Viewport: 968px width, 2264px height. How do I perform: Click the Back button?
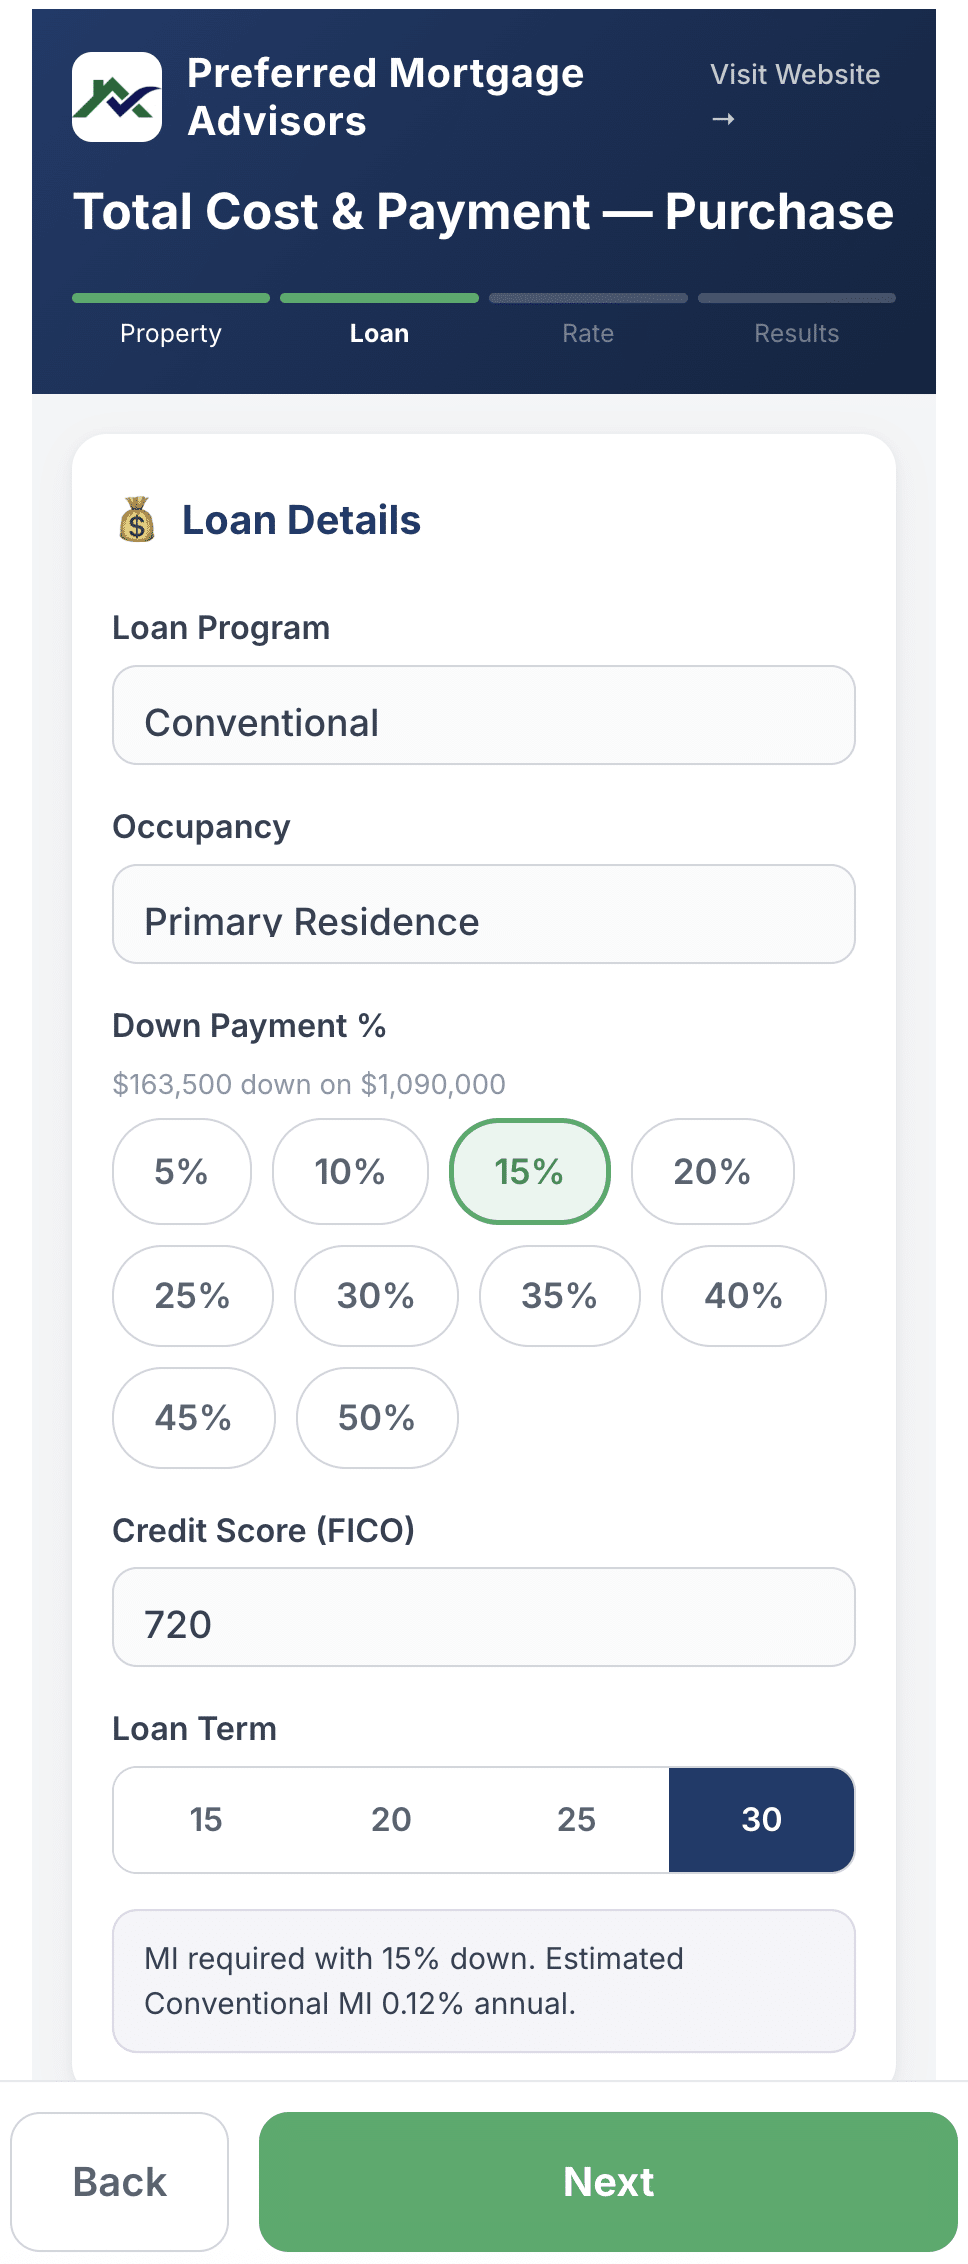120,2182
